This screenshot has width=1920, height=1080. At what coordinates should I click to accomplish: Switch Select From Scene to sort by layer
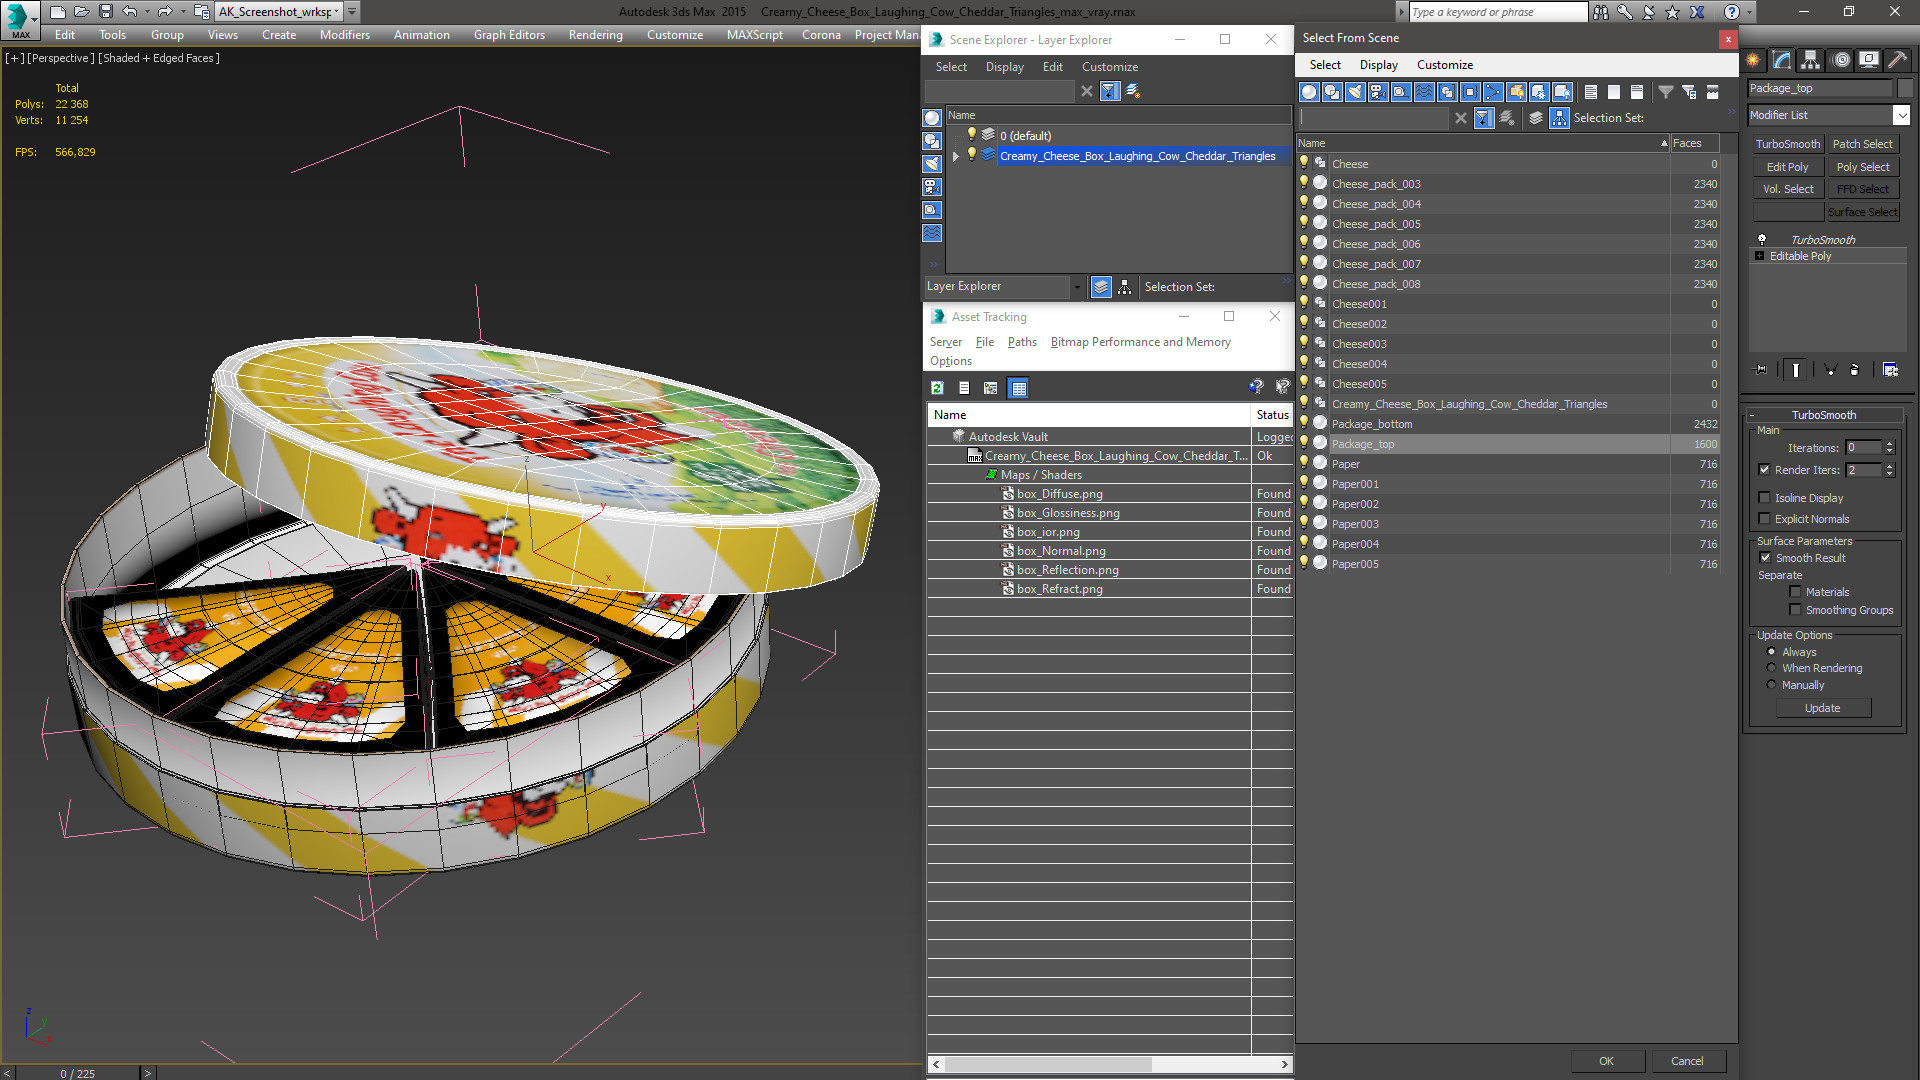[1536, 118]
